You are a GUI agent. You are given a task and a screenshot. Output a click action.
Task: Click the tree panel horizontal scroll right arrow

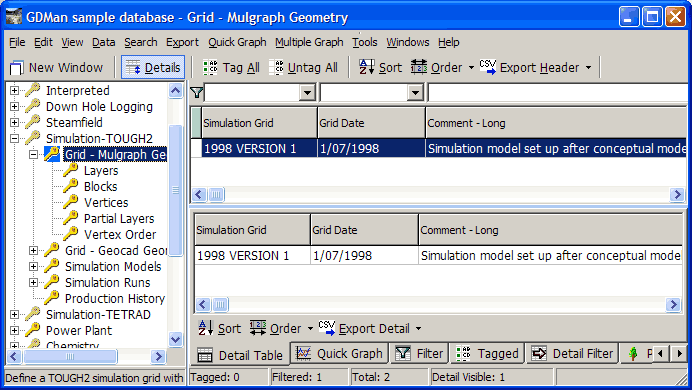[158, 356]
